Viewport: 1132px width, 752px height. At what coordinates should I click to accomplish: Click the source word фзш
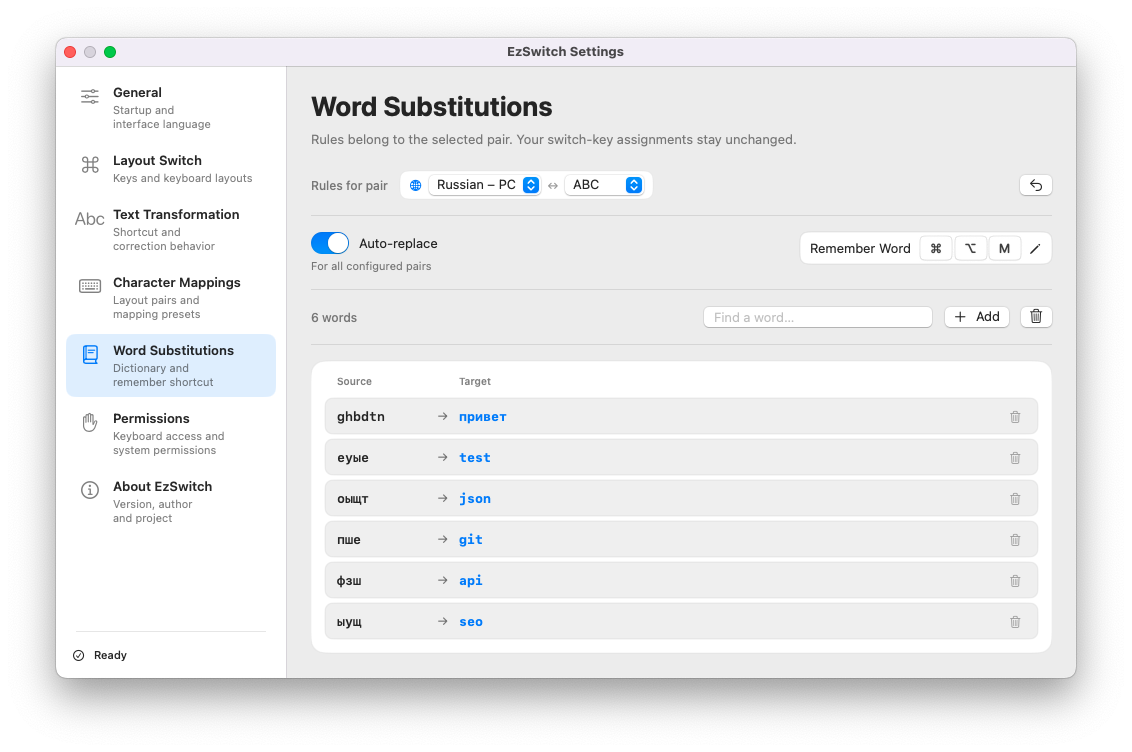[349, 581]
